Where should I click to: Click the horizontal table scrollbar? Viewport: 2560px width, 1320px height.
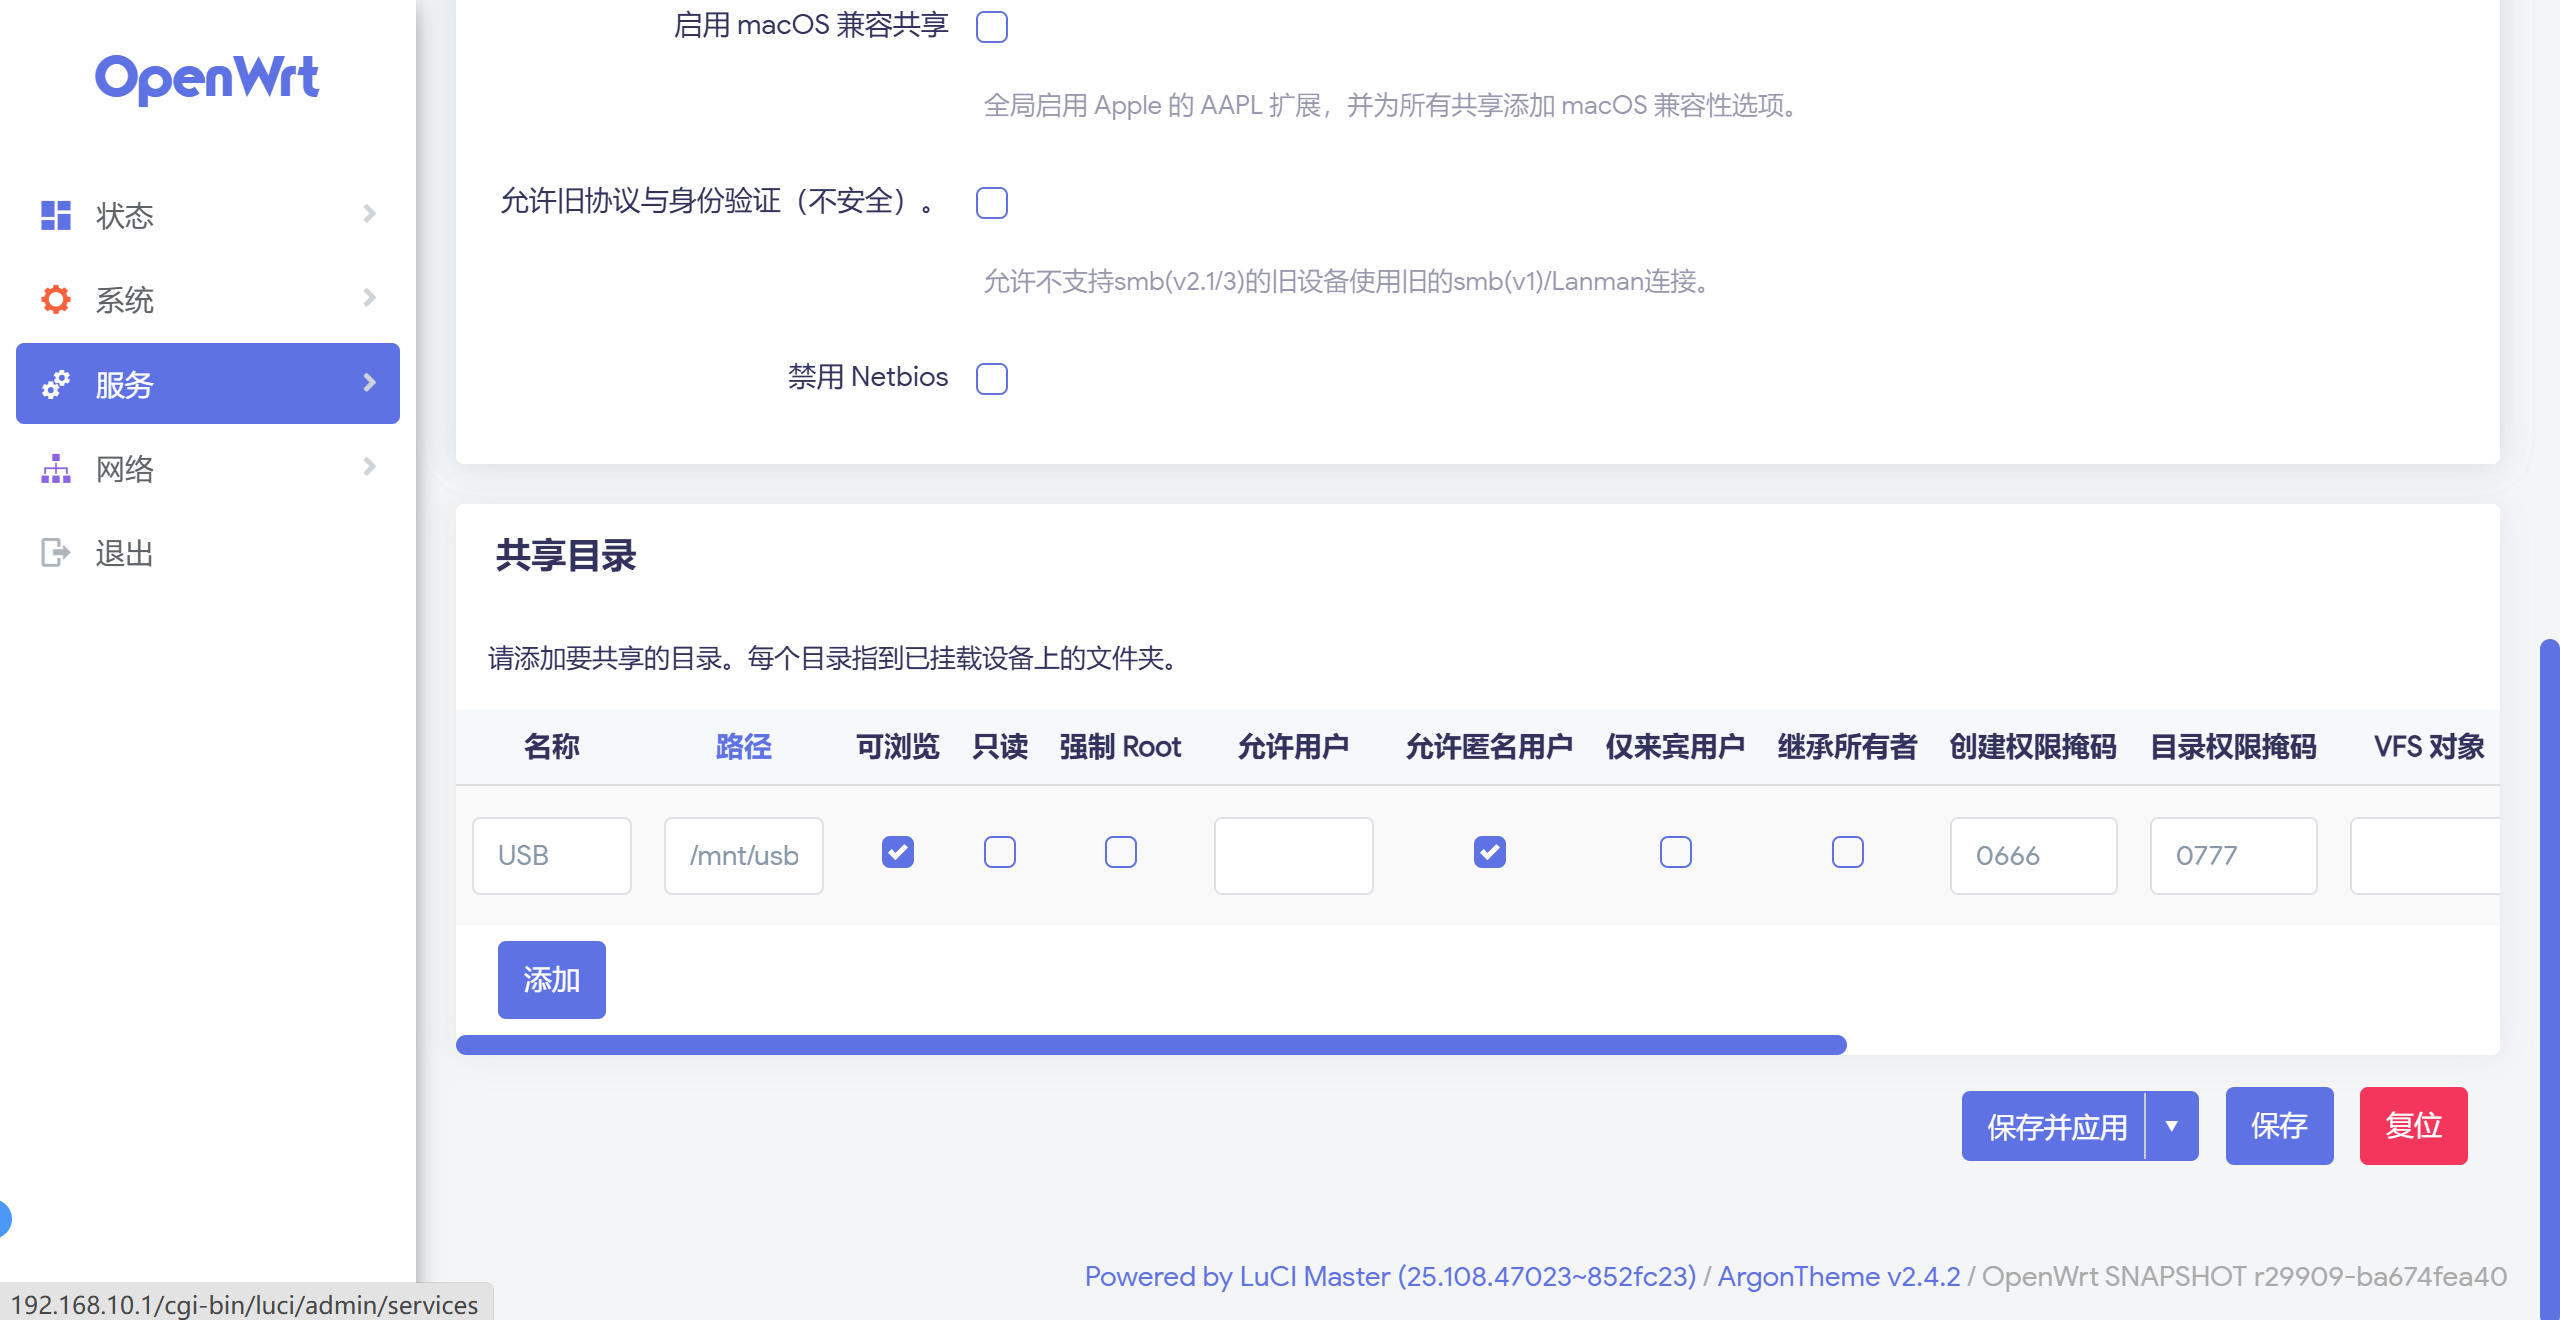1150,1045
